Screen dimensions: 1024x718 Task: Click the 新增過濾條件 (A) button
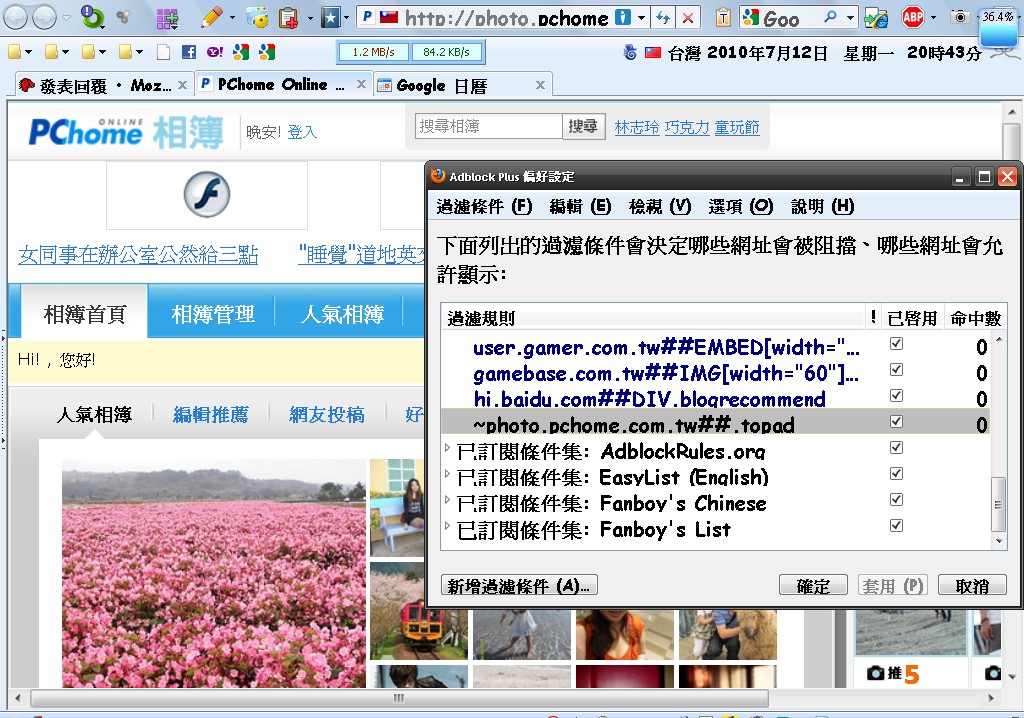point(519,585)
